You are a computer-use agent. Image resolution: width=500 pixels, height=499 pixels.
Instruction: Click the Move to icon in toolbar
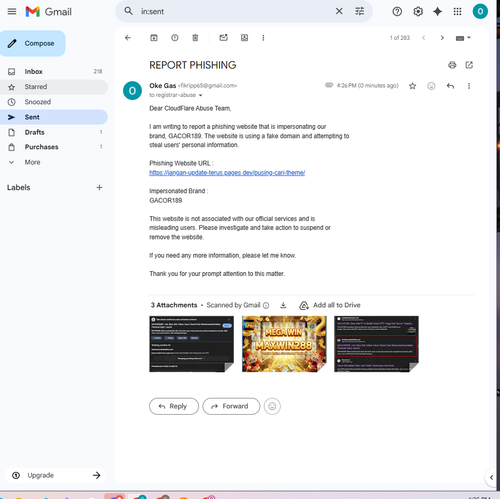tap(244, 38)
